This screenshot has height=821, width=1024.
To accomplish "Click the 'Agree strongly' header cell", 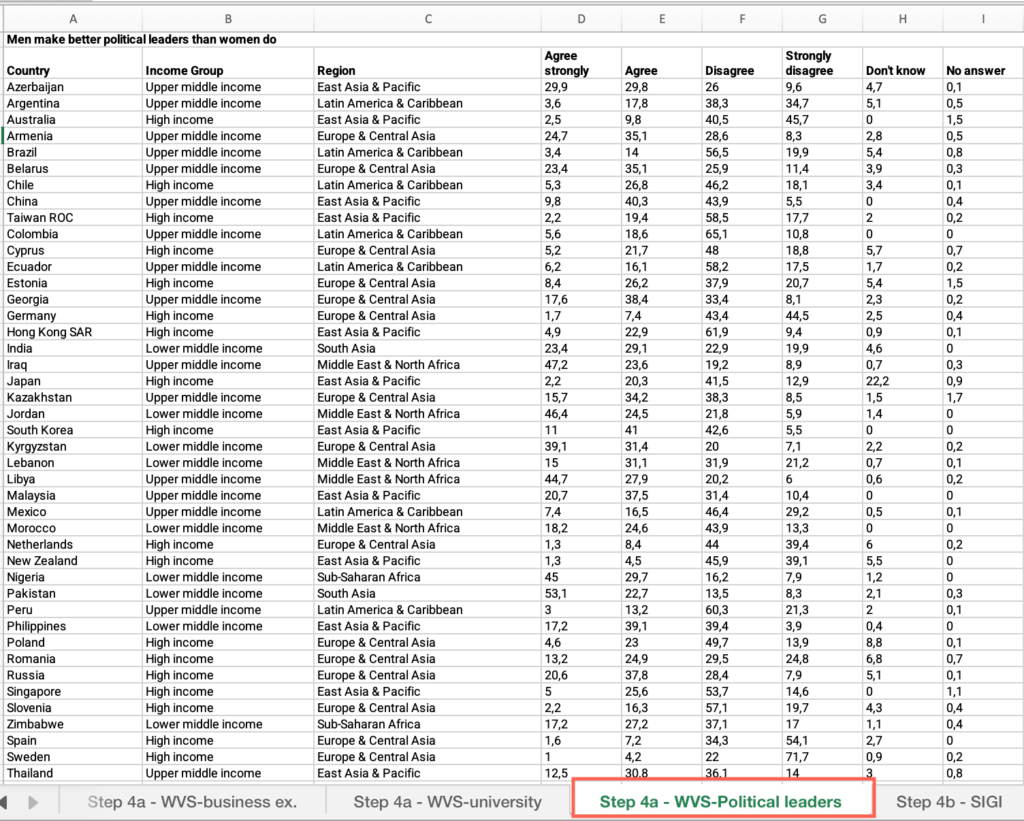I will tap(581, 63).
